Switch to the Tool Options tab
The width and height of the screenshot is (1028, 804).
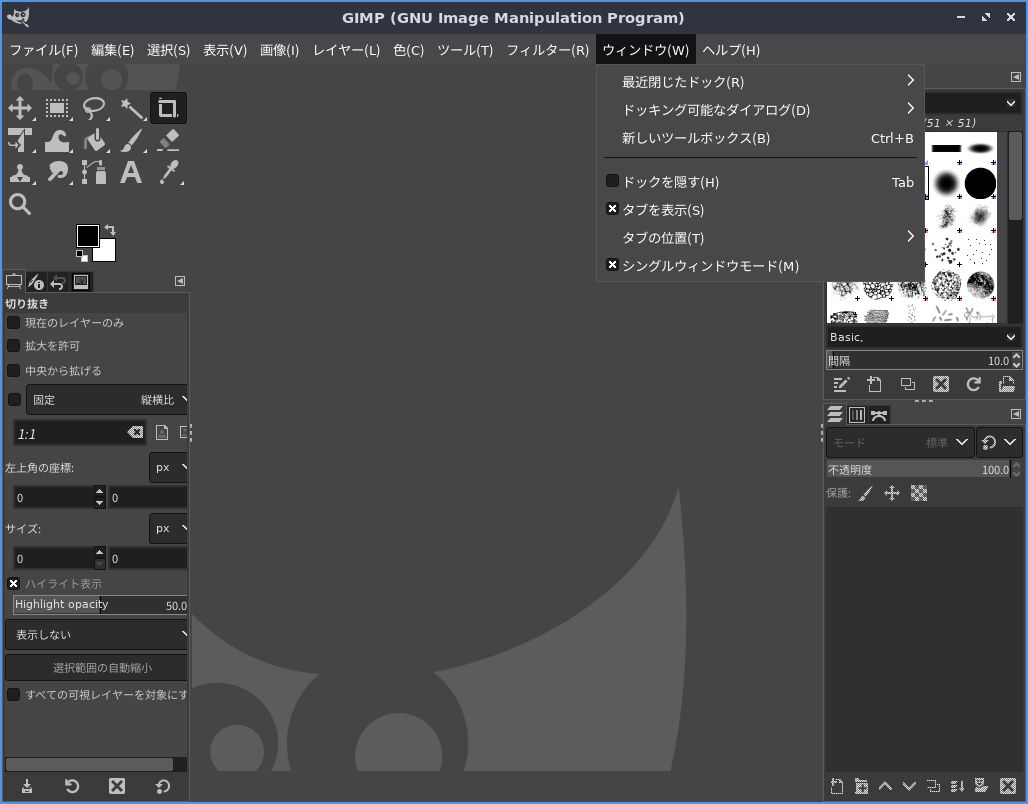point(14,282)
